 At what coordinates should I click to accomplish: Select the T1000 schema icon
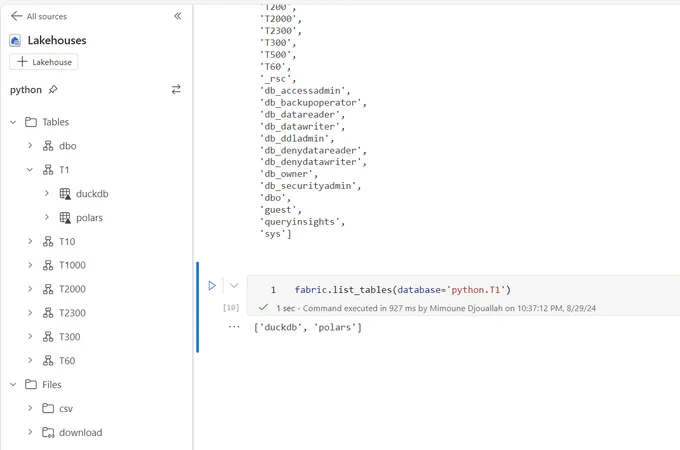48,265
